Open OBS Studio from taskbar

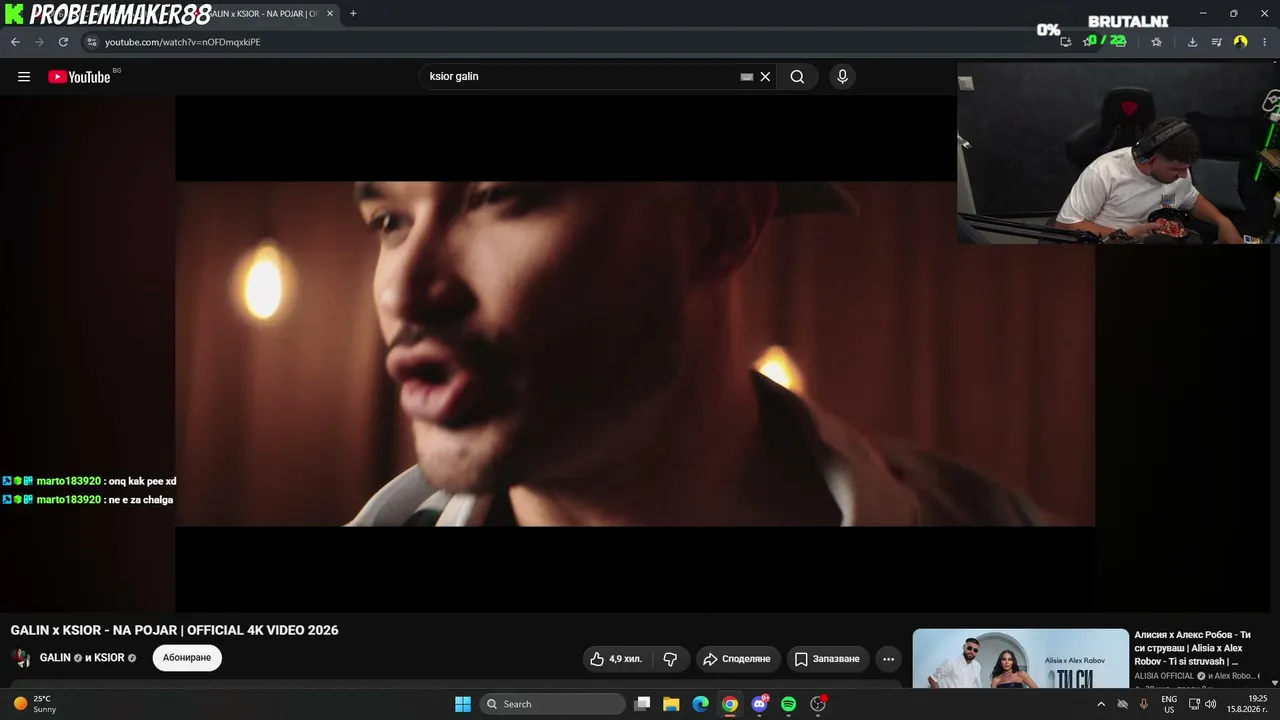(x=818, y=704)
